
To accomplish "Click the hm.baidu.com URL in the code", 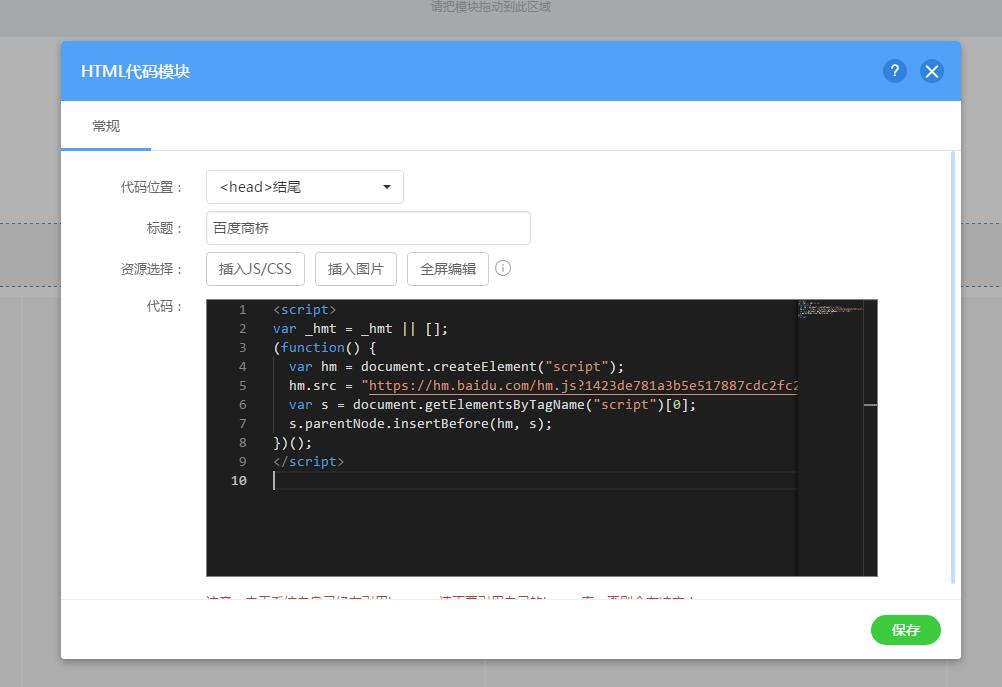I will click(580, 386).
